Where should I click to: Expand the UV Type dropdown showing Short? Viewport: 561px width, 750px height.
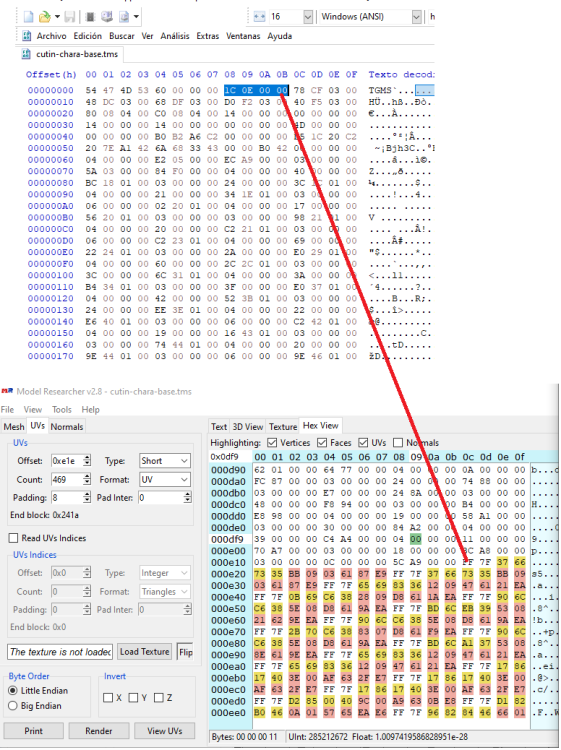[165, 461]
